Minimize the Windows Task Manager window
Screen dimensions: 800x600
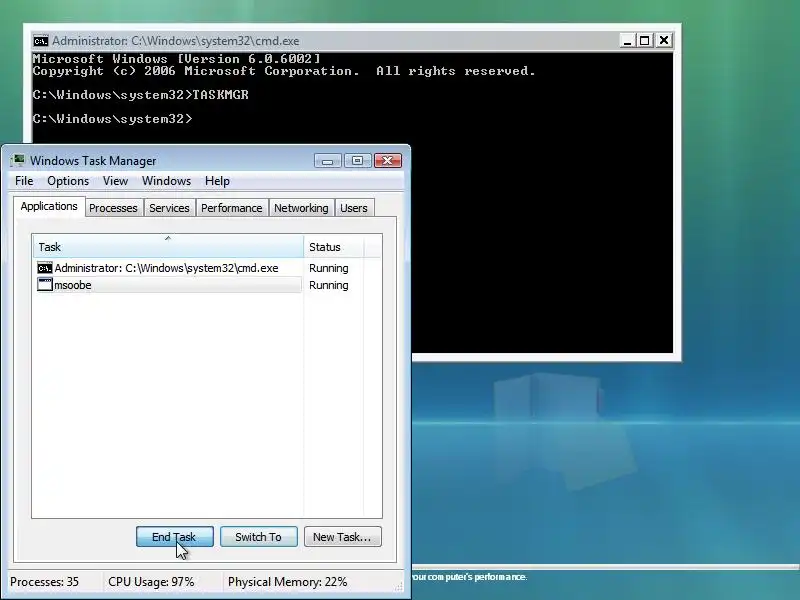pos(328,161)
